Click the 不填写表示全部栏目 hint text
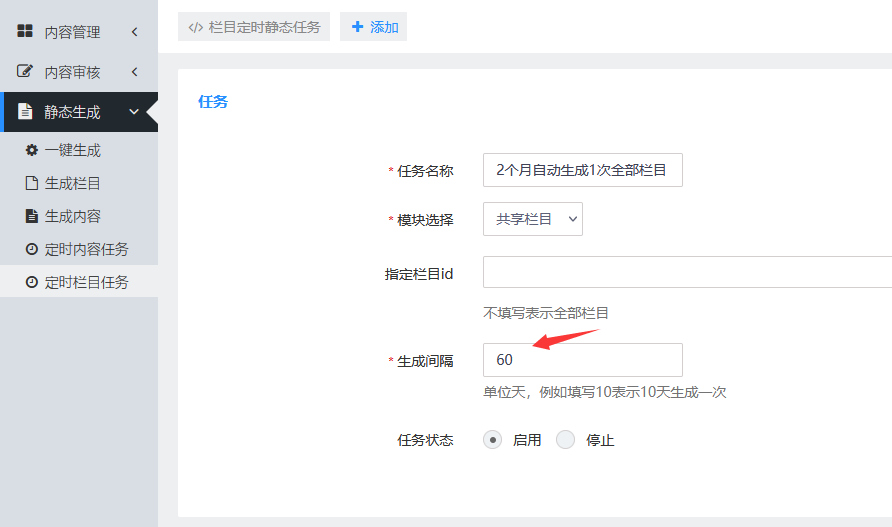Screen dimensions: 892x527 click(546, 313)
